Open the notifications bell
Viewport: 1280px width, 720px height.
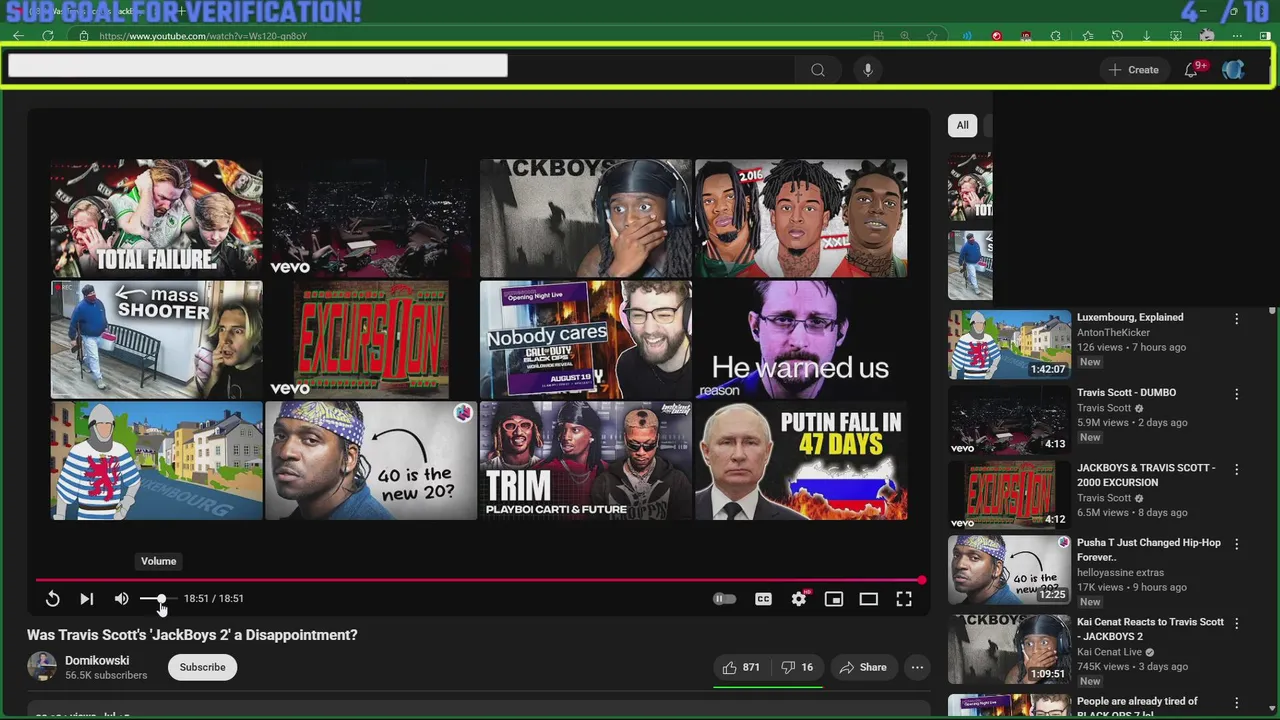pyautogui.click(x=1192, y=70)
